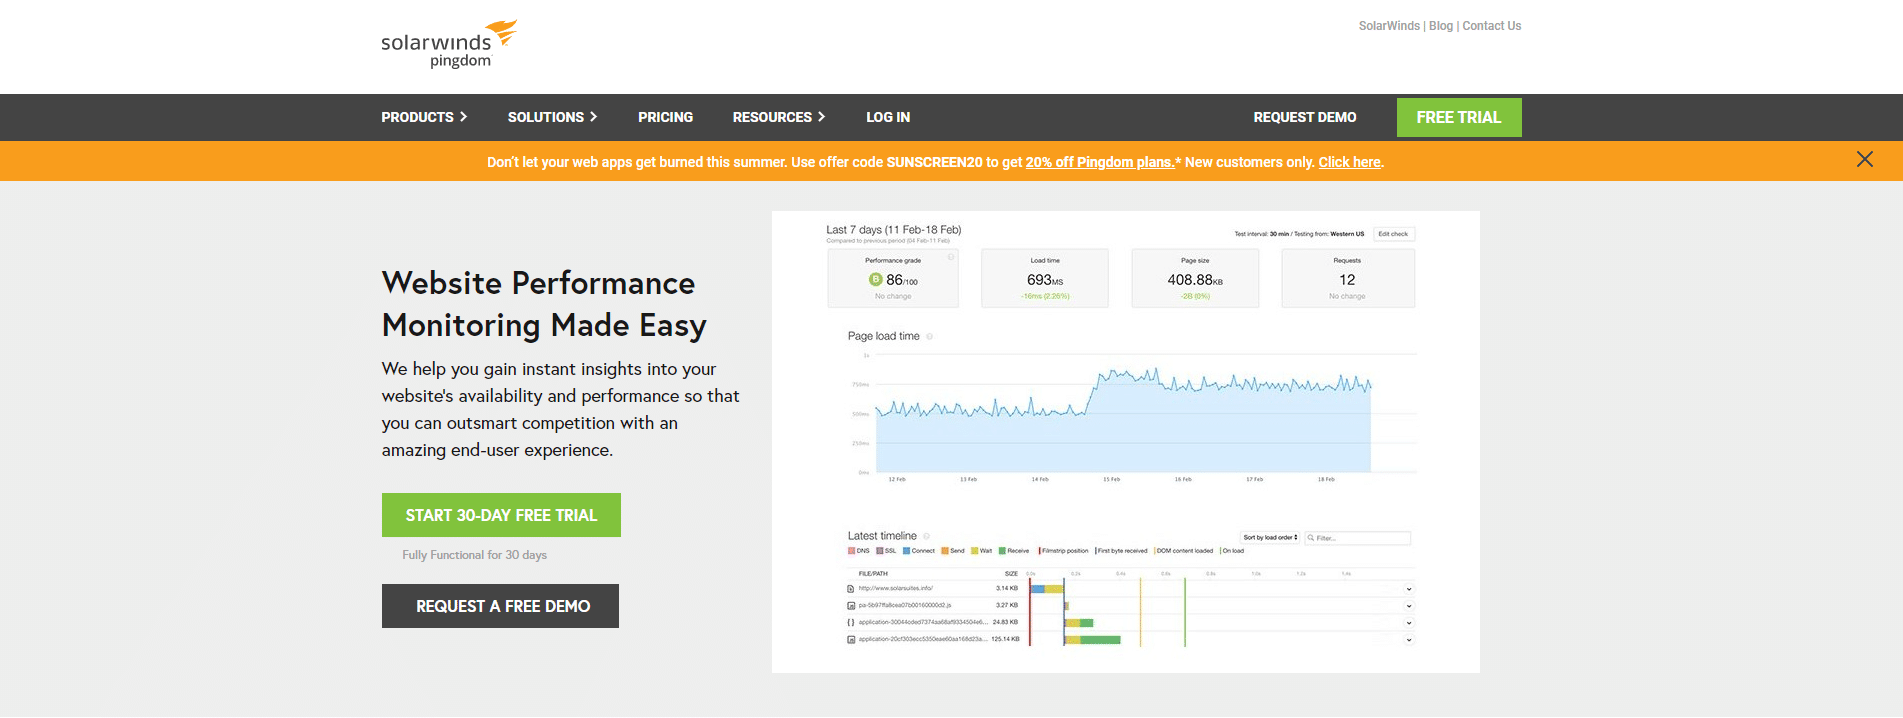Click the SSL legend color swatch
Screen dimensions: 1903x718
(x=879, y=551)
